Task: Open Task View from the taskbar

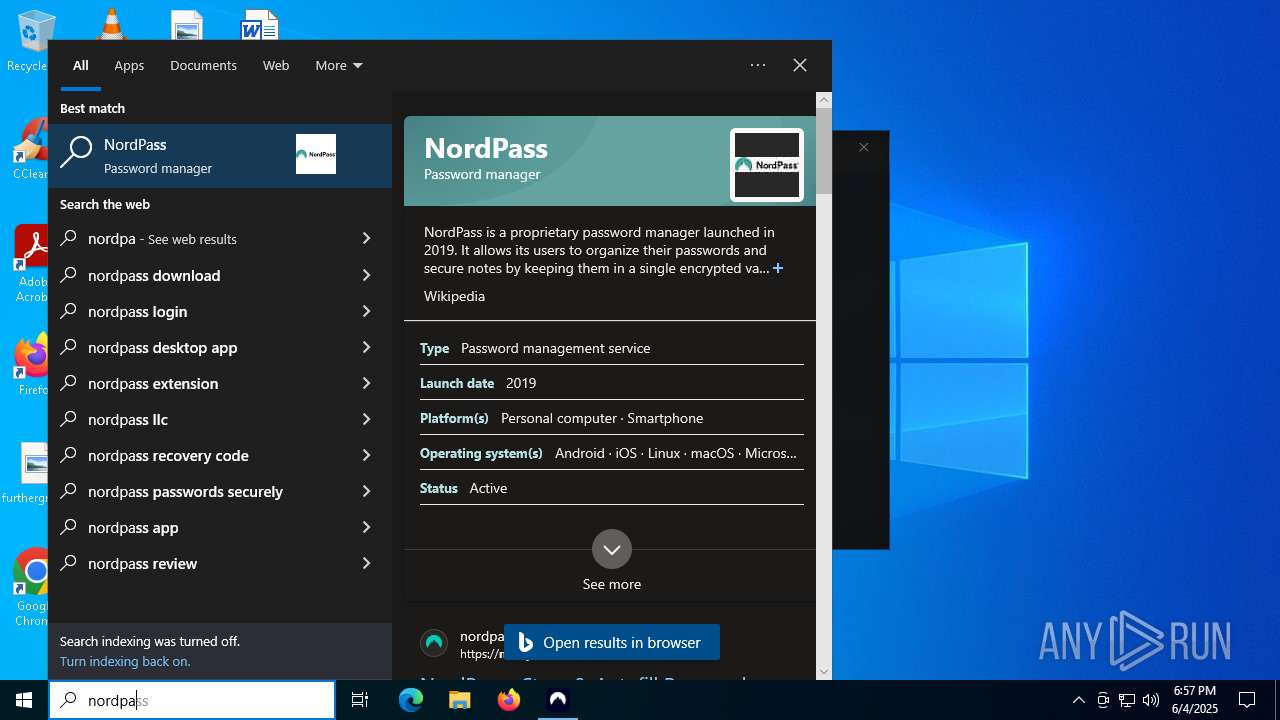Action: (360, 700)
